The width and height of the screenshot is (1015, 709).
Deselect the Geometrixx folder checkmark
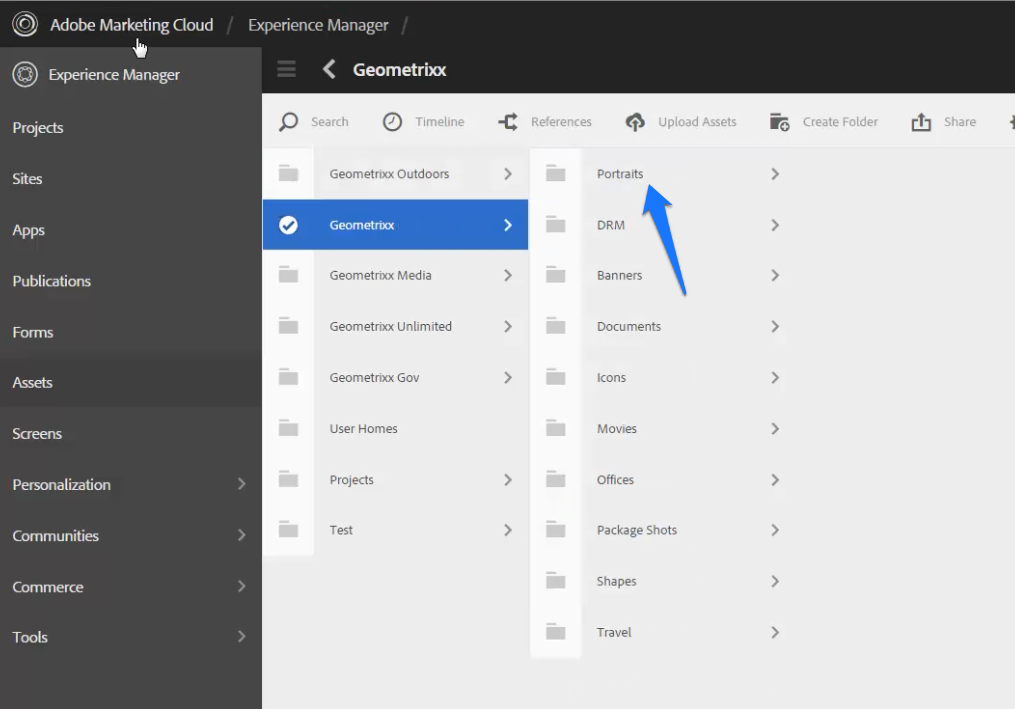click(x=288, y=224)
